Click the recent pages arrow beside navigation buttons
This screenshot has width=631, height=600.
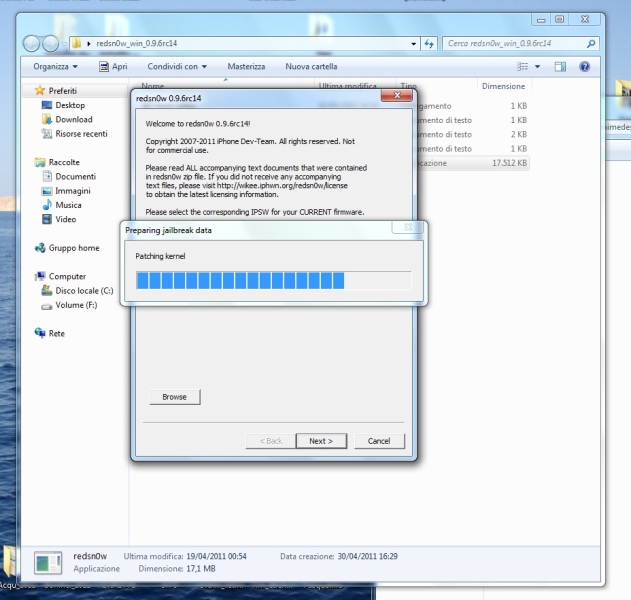click(x=64, y=44)
